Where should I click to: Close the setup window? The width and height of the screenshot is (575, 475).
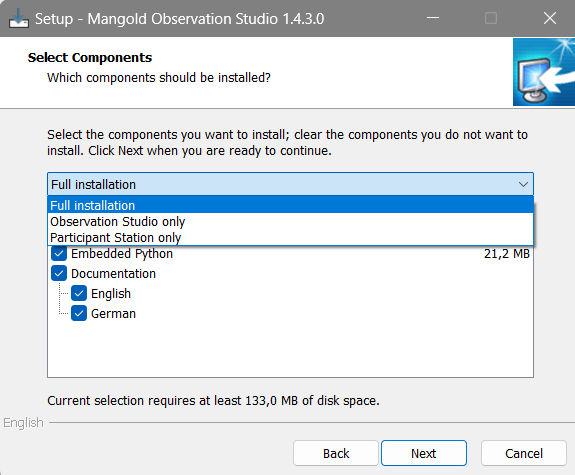click(x=550, y=18)
